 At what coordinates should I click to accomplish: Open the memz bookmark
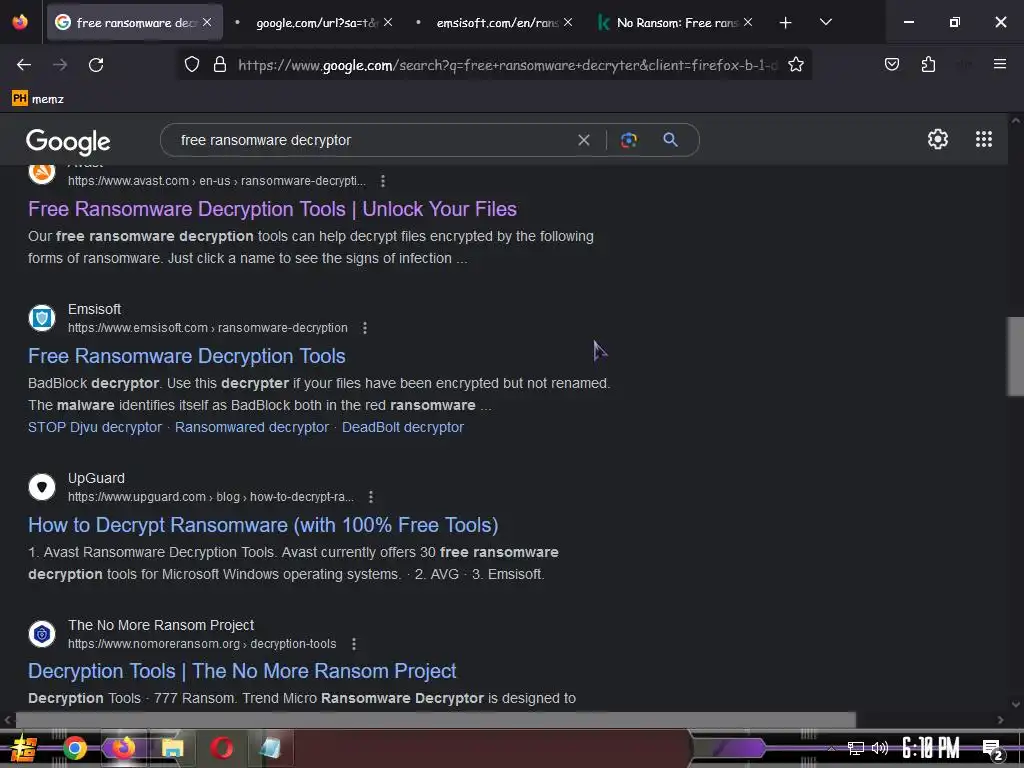[x=38, y=99]
